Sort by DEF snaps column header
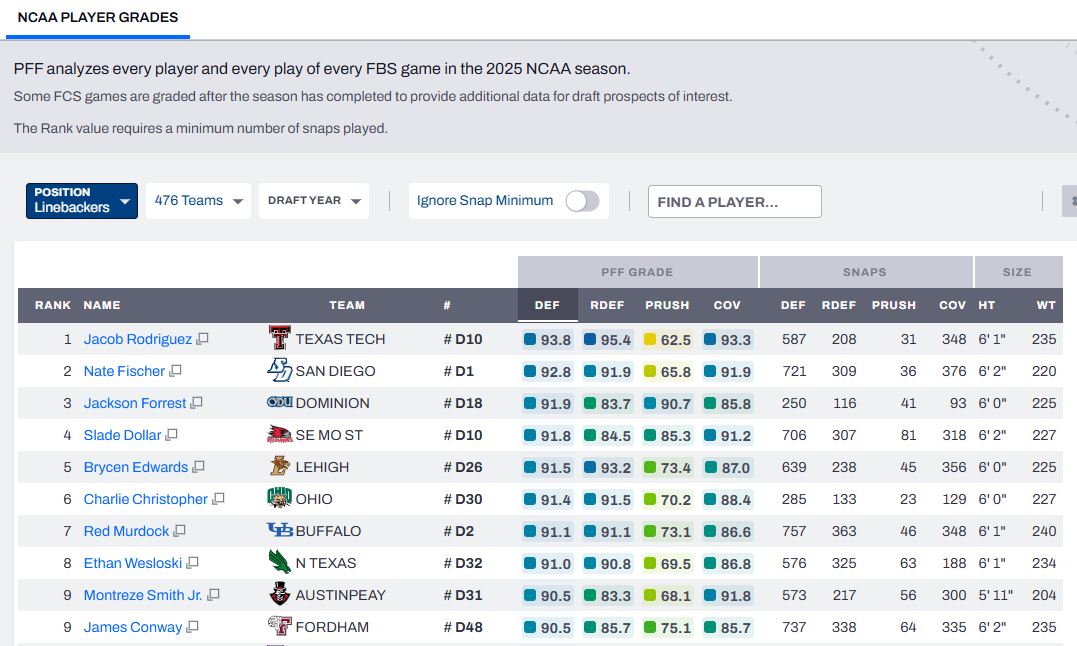Screen dimensions: 1077x646 [793, 305]
